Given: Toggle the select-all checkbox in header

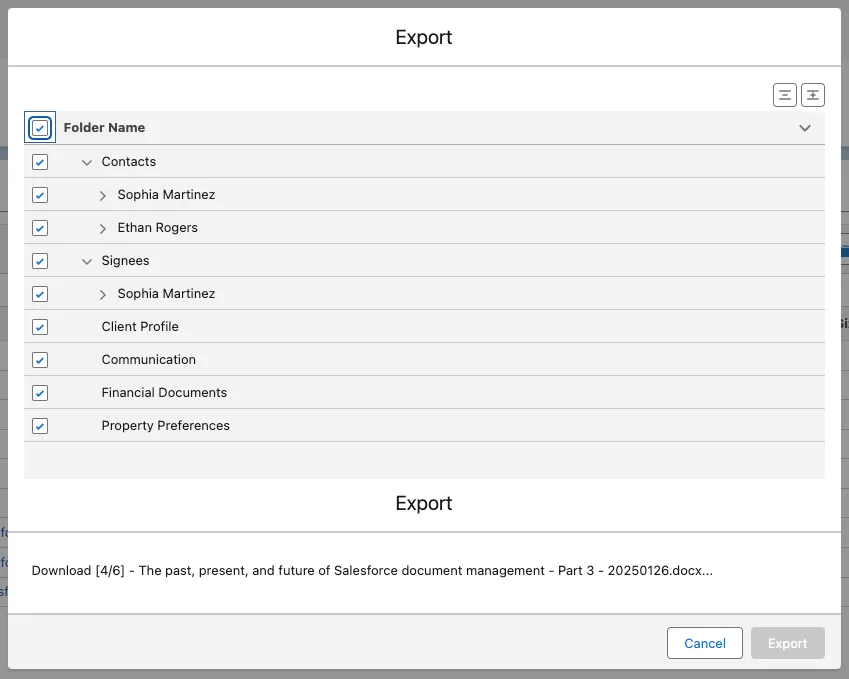Looking at the screenshot, I should (x=40, y=128).
